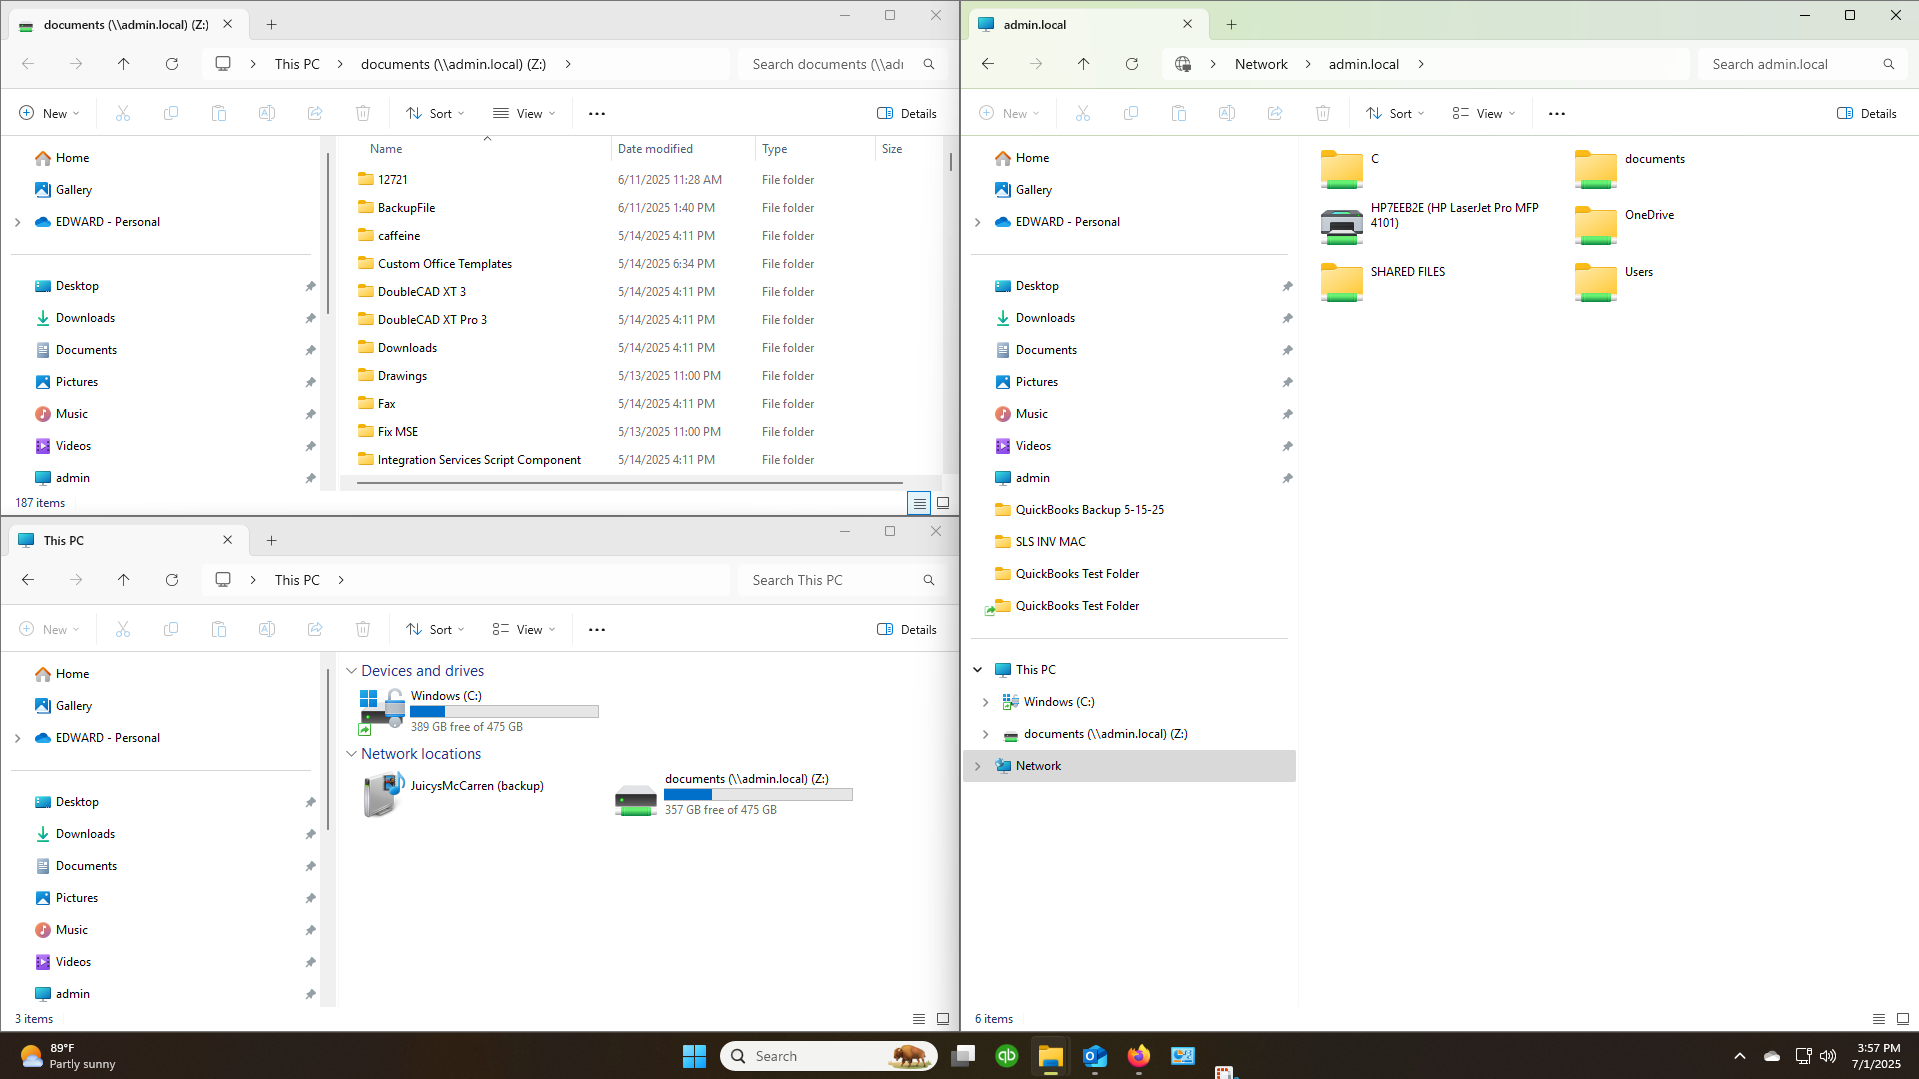Add a new tab in This PC window
The image size is (1919, 1079).
[271, 541]
